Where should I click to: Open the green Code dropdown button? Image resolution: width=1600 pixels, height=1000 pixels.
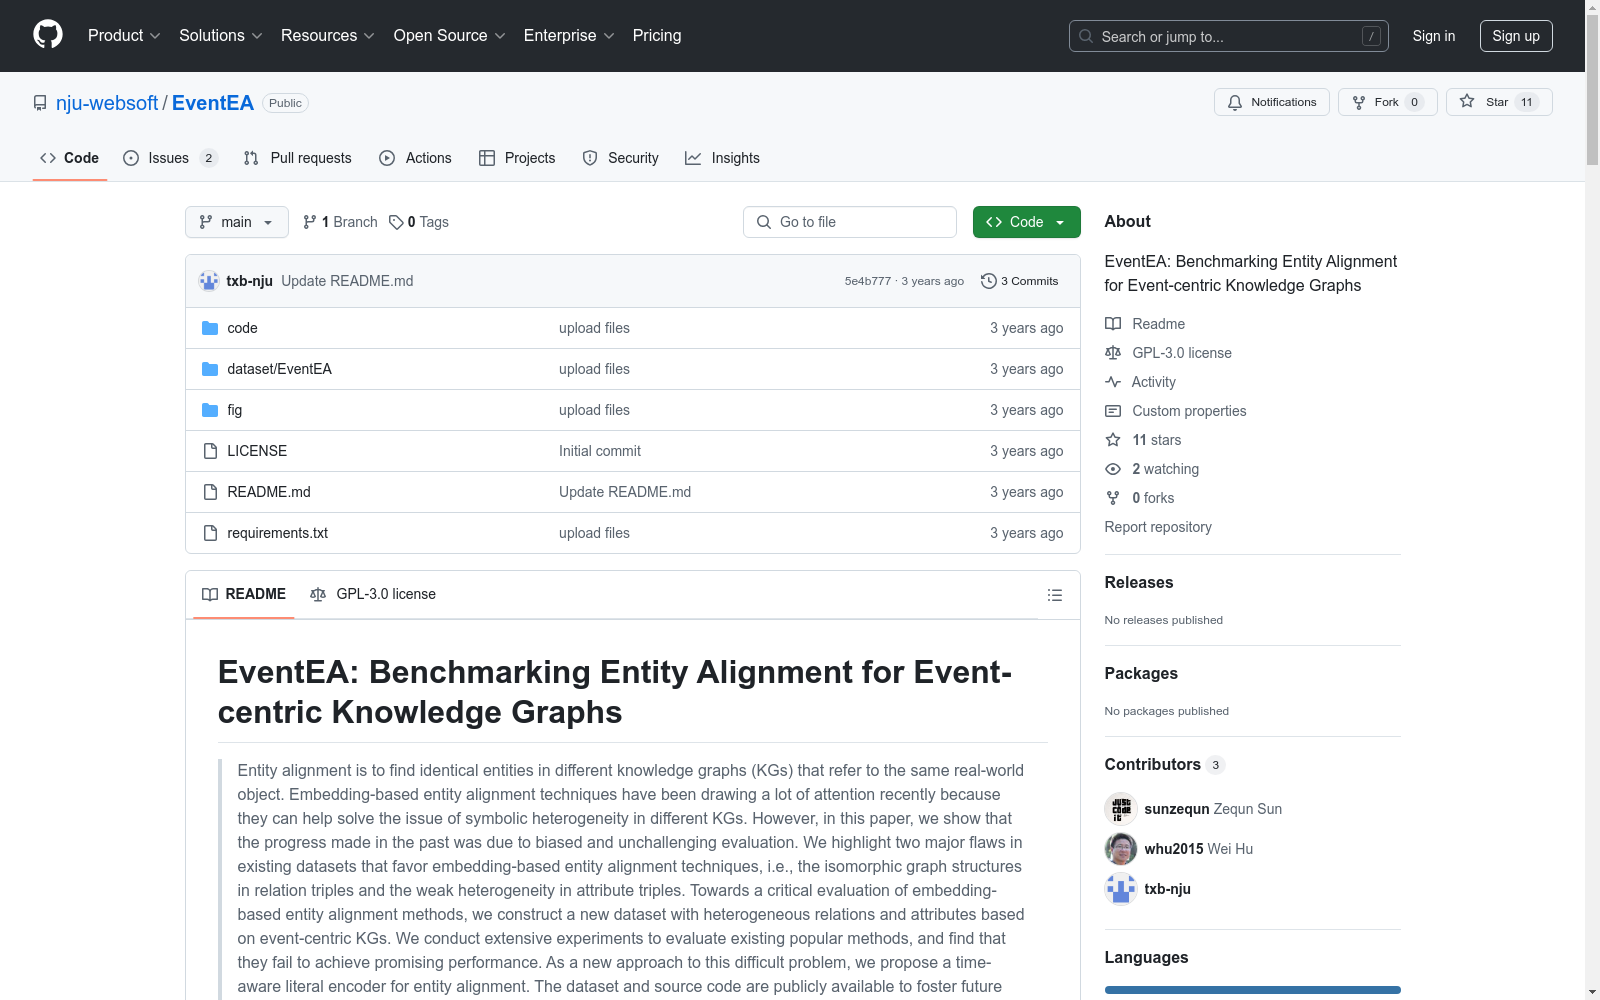[1026, 222]
